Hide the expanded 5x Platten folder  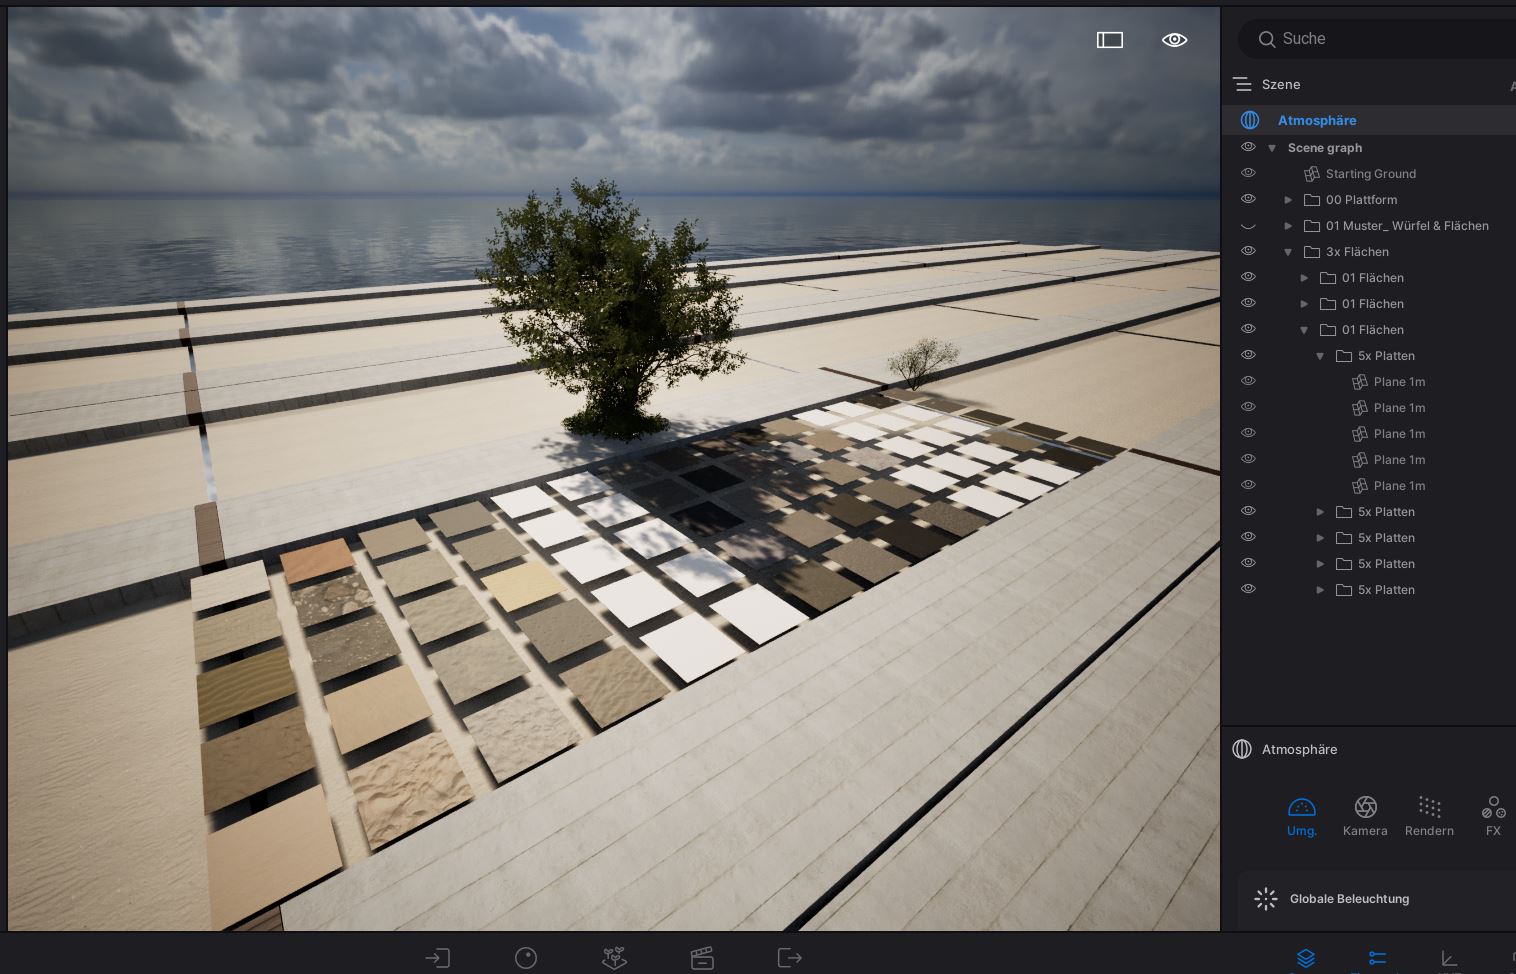pyautogui.click(x=1248, y=355)
